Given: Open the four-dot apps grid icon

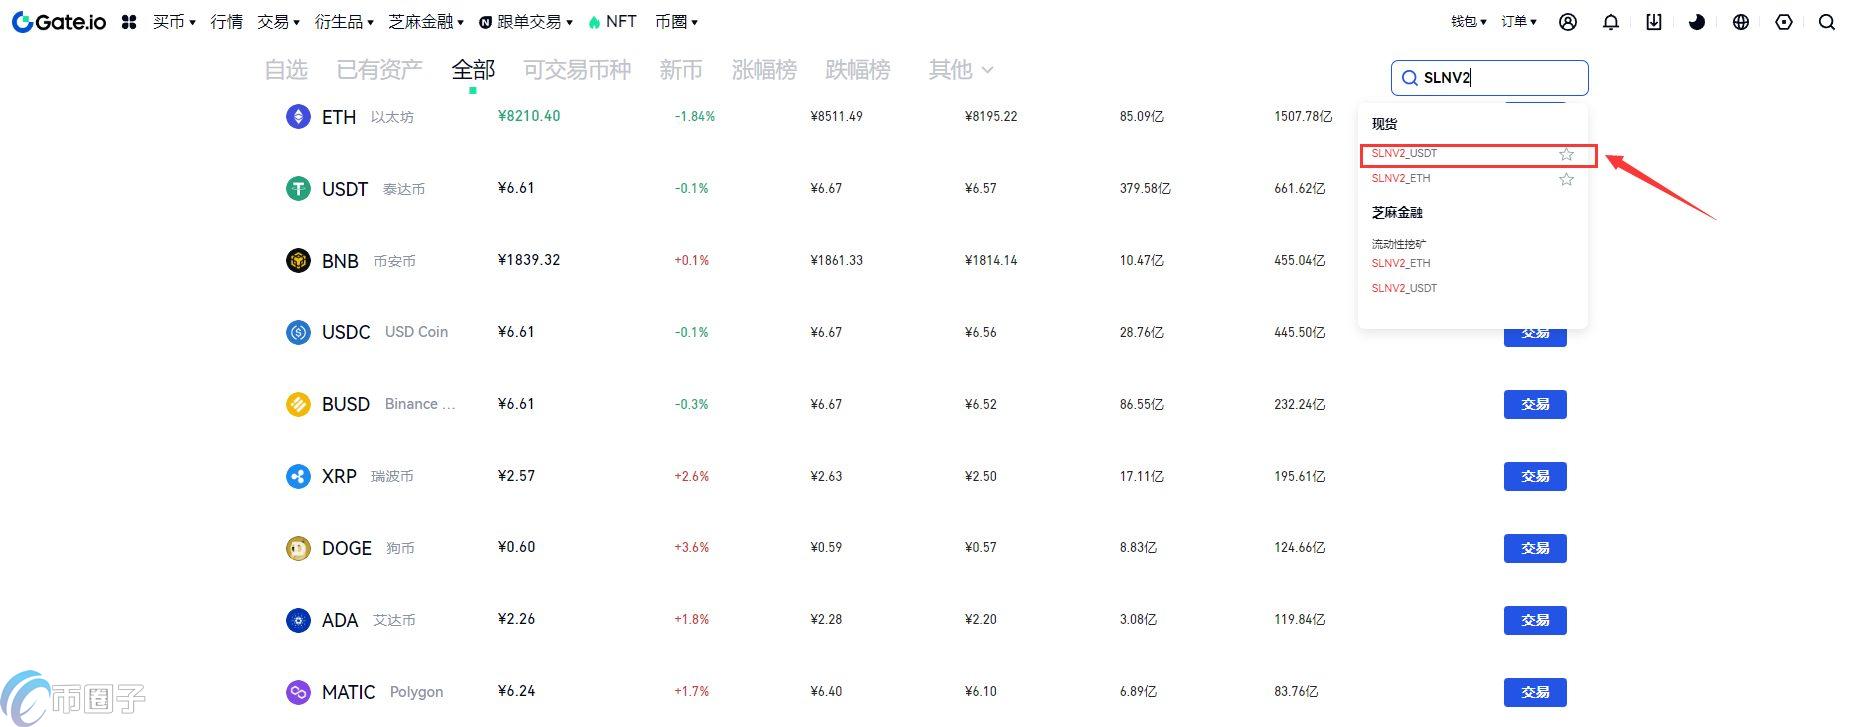Looking at the screenshot, I should point(129,22).
